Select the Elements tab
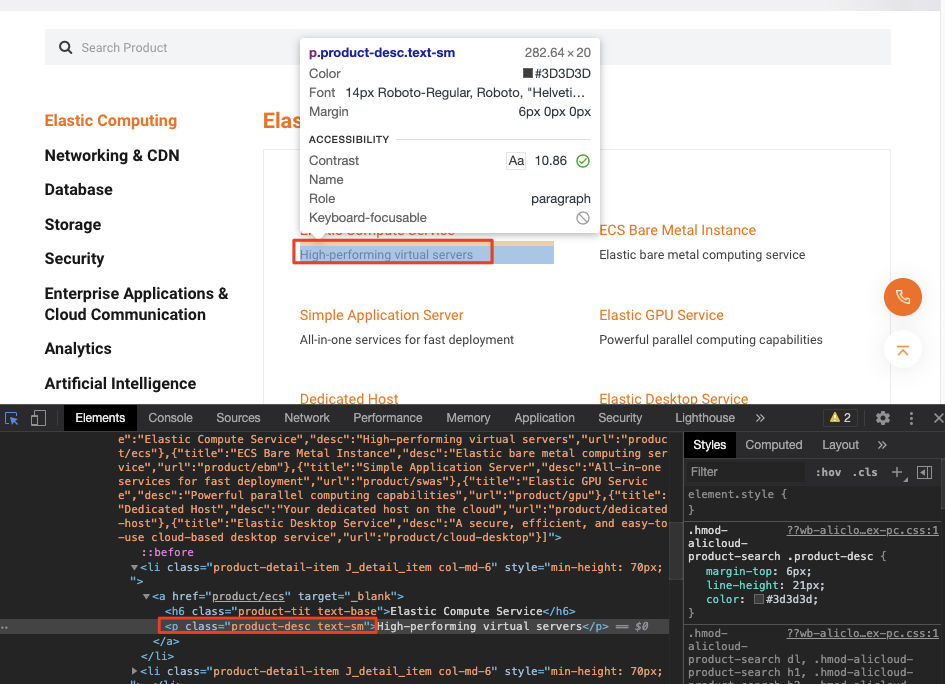The width and height of the screenshot is (945, 684). click(x=100, y=418)
